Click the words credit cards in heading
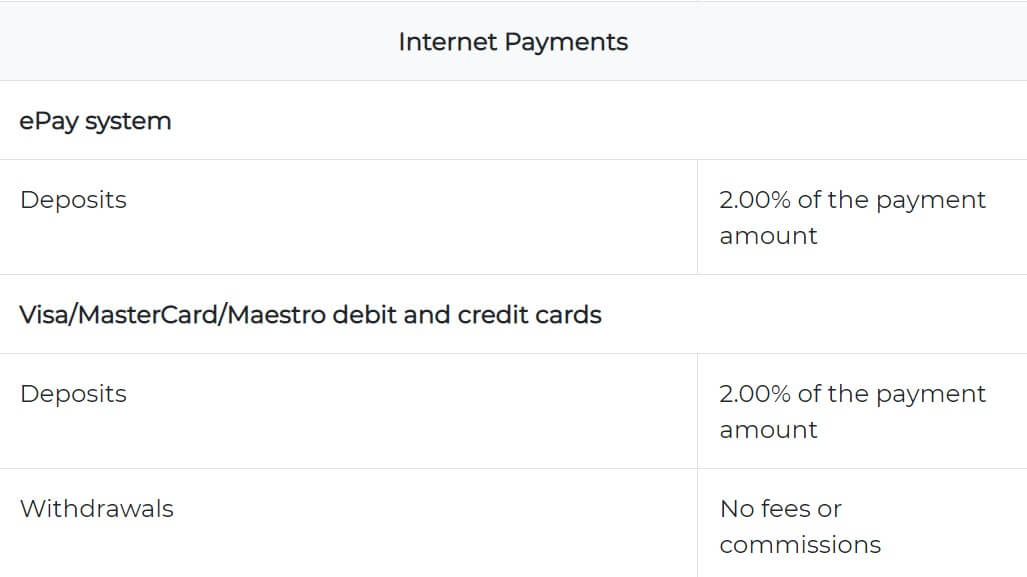1027x577 pixels. [529, 315]
